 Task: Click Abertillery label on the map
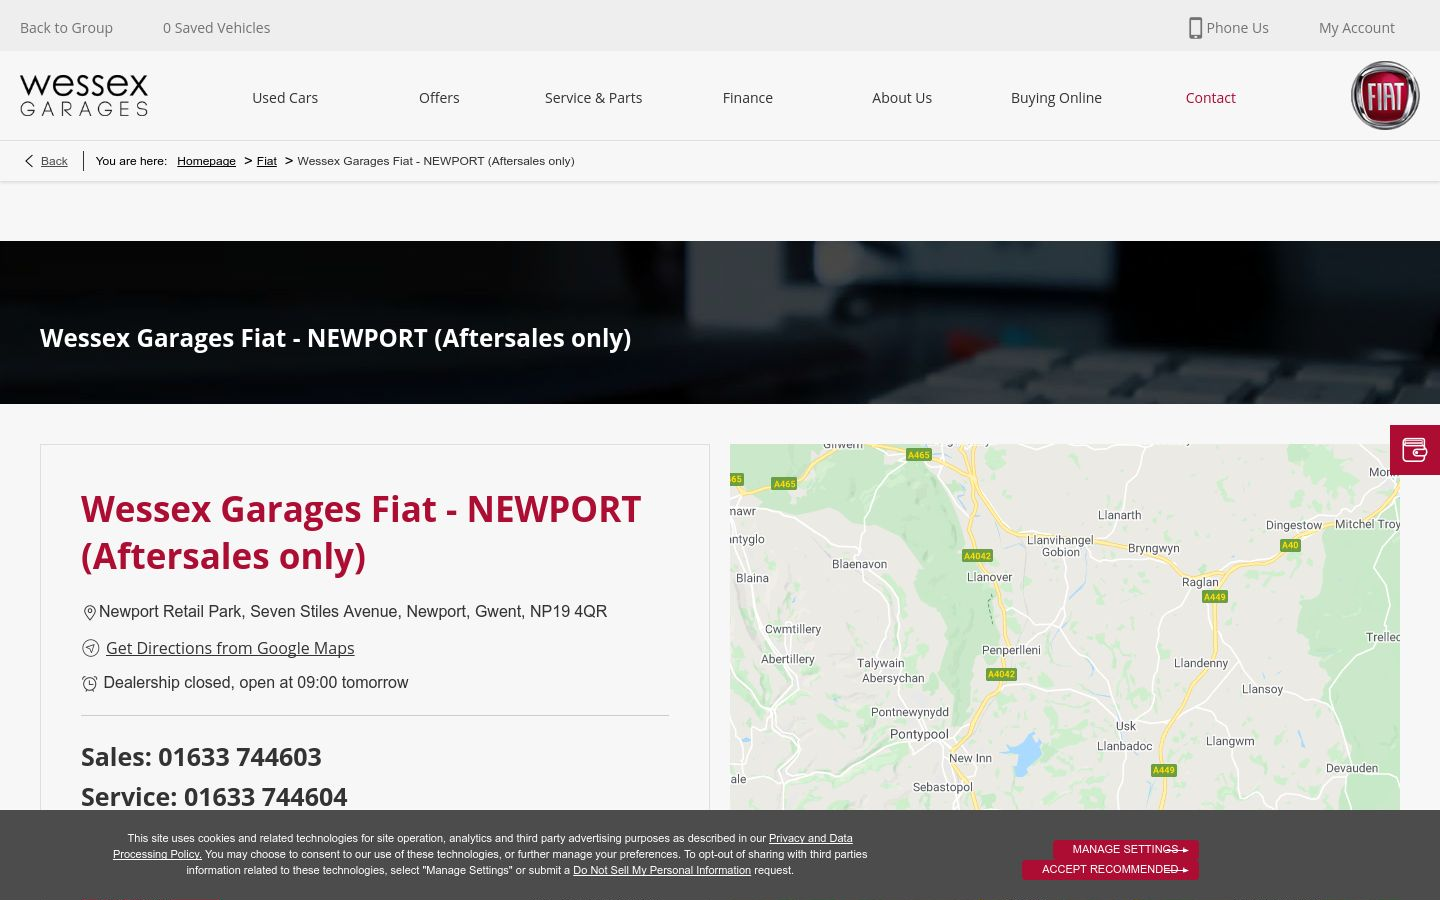click(788, 659)
